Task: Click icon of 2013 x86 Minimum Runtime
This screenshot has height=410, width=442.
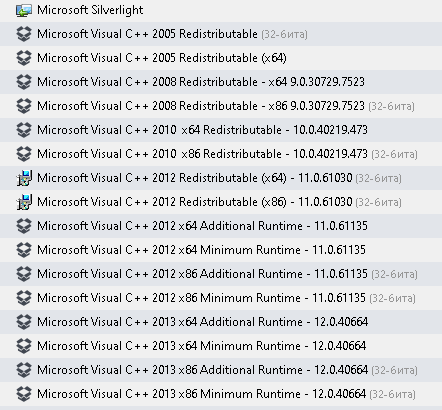Action: coord(24,394)
